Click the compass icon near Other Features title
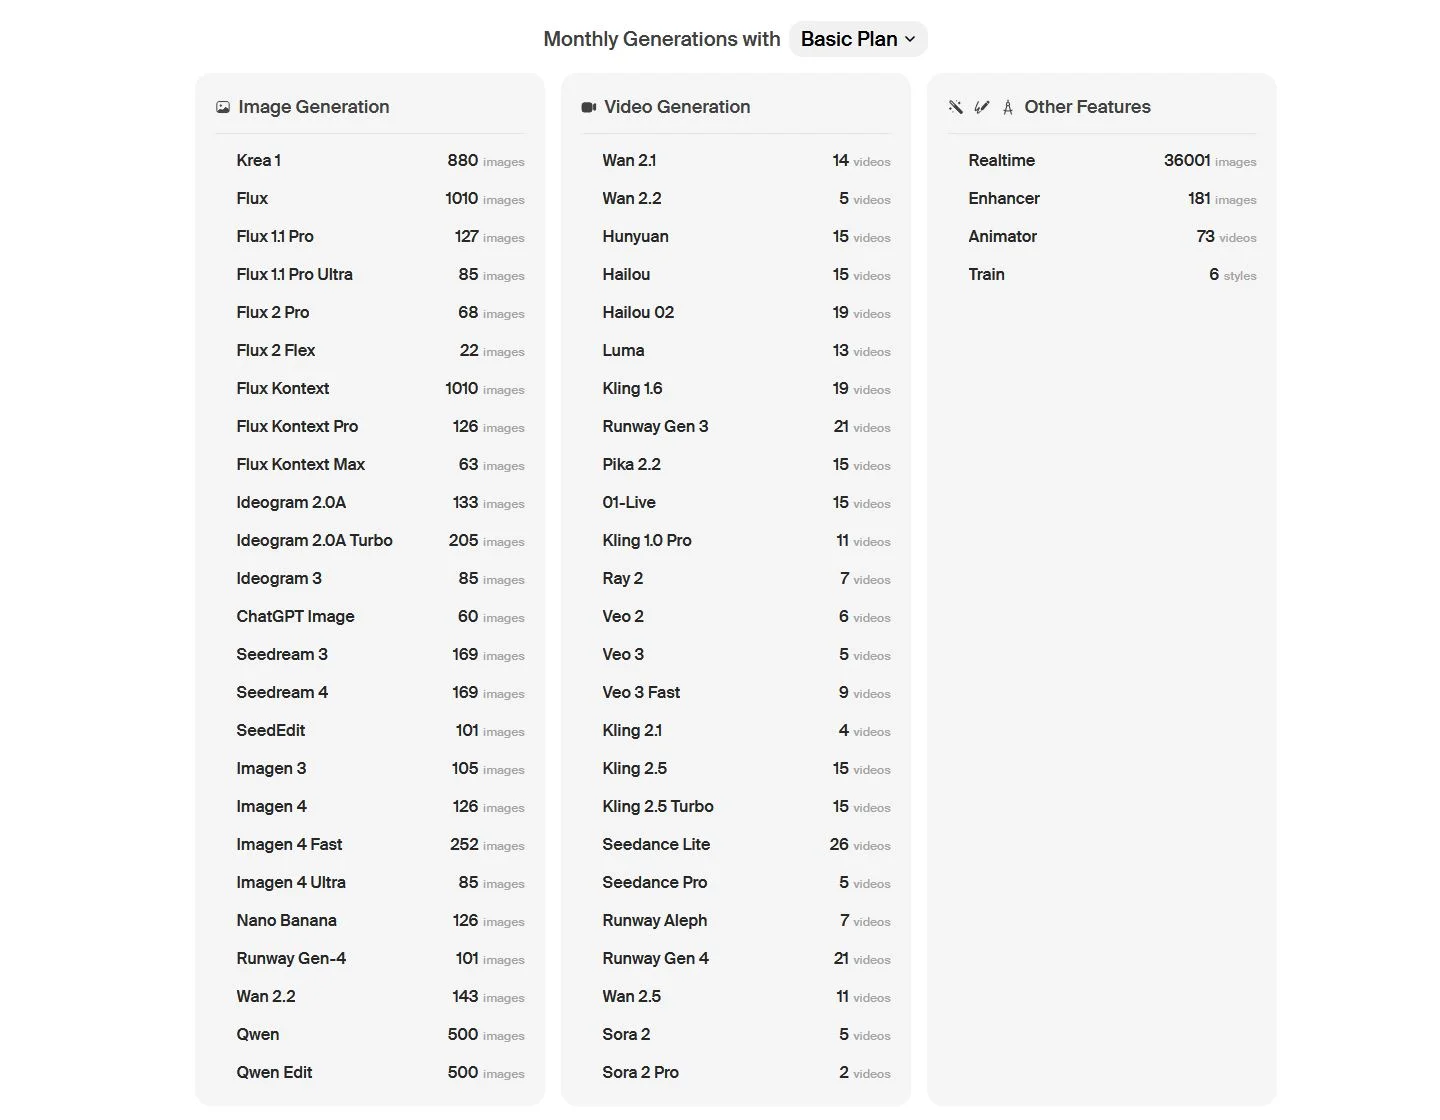Screen dimensions: 1440x1120 tap(1007, 107)
